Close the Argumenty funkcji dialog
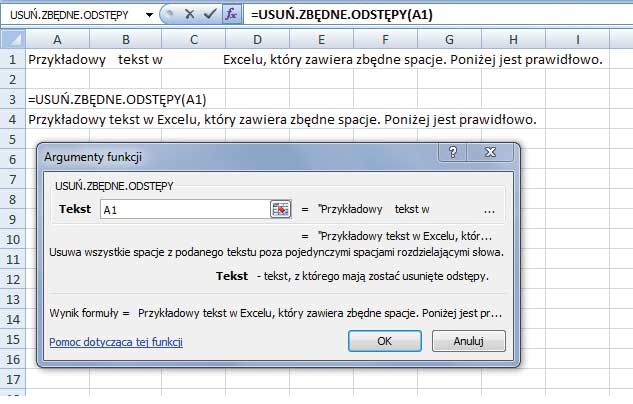633x404 pixels. click(491, 153)
